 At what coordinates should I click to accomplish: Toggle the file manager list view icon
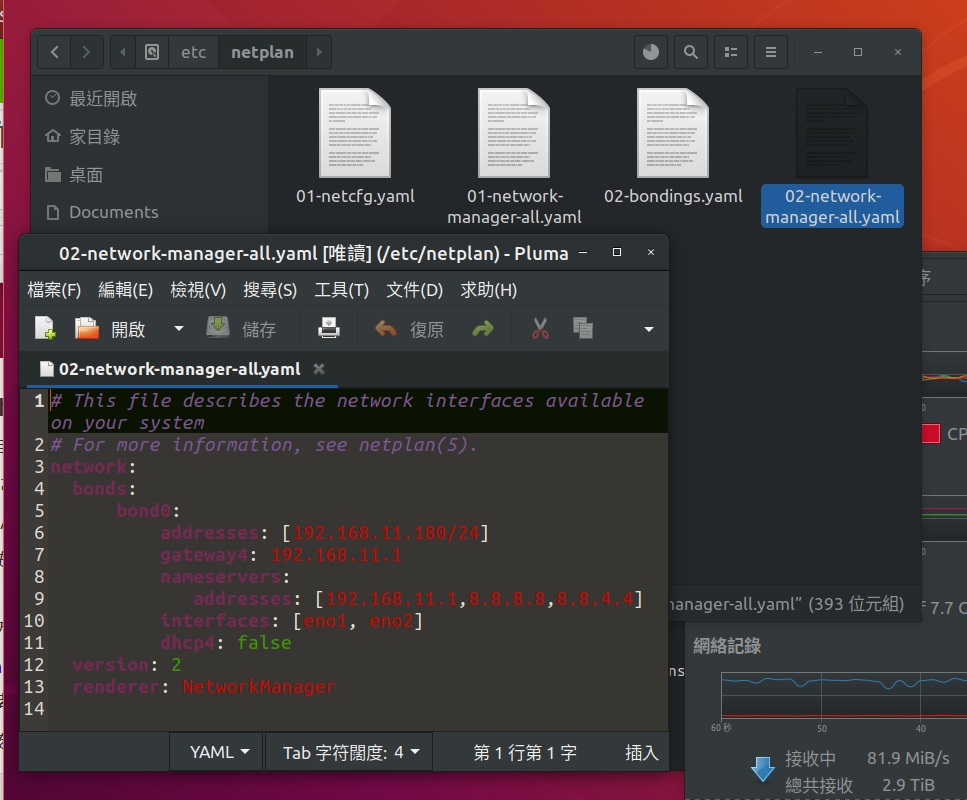(731, 52)
